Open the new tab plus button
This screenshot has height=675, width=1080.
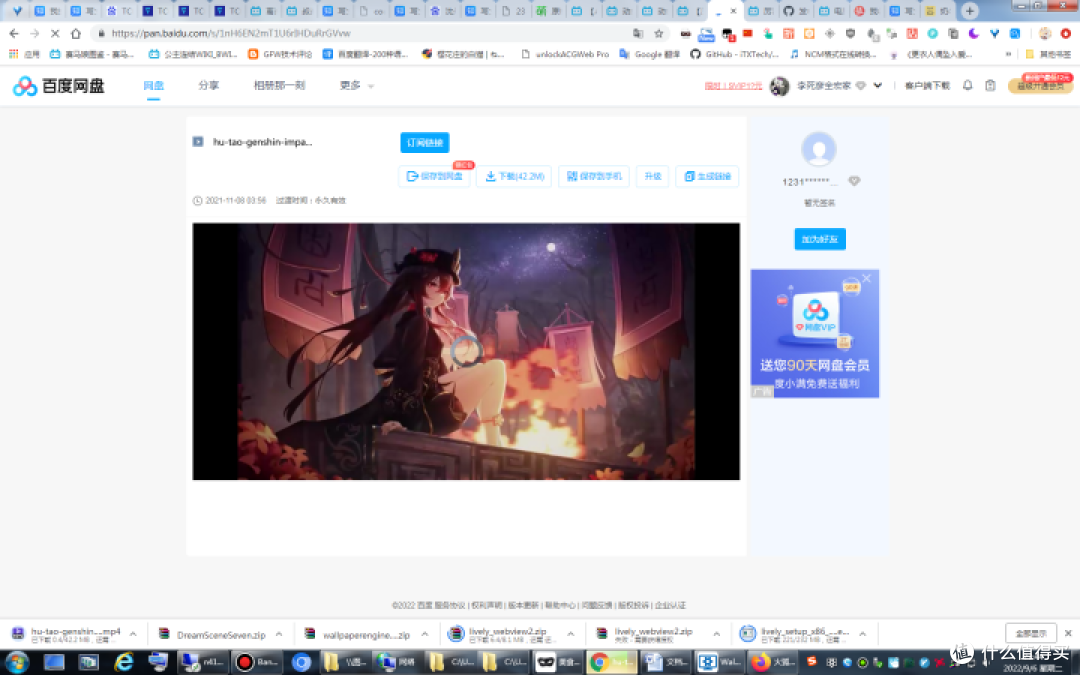tap(970, 10)
